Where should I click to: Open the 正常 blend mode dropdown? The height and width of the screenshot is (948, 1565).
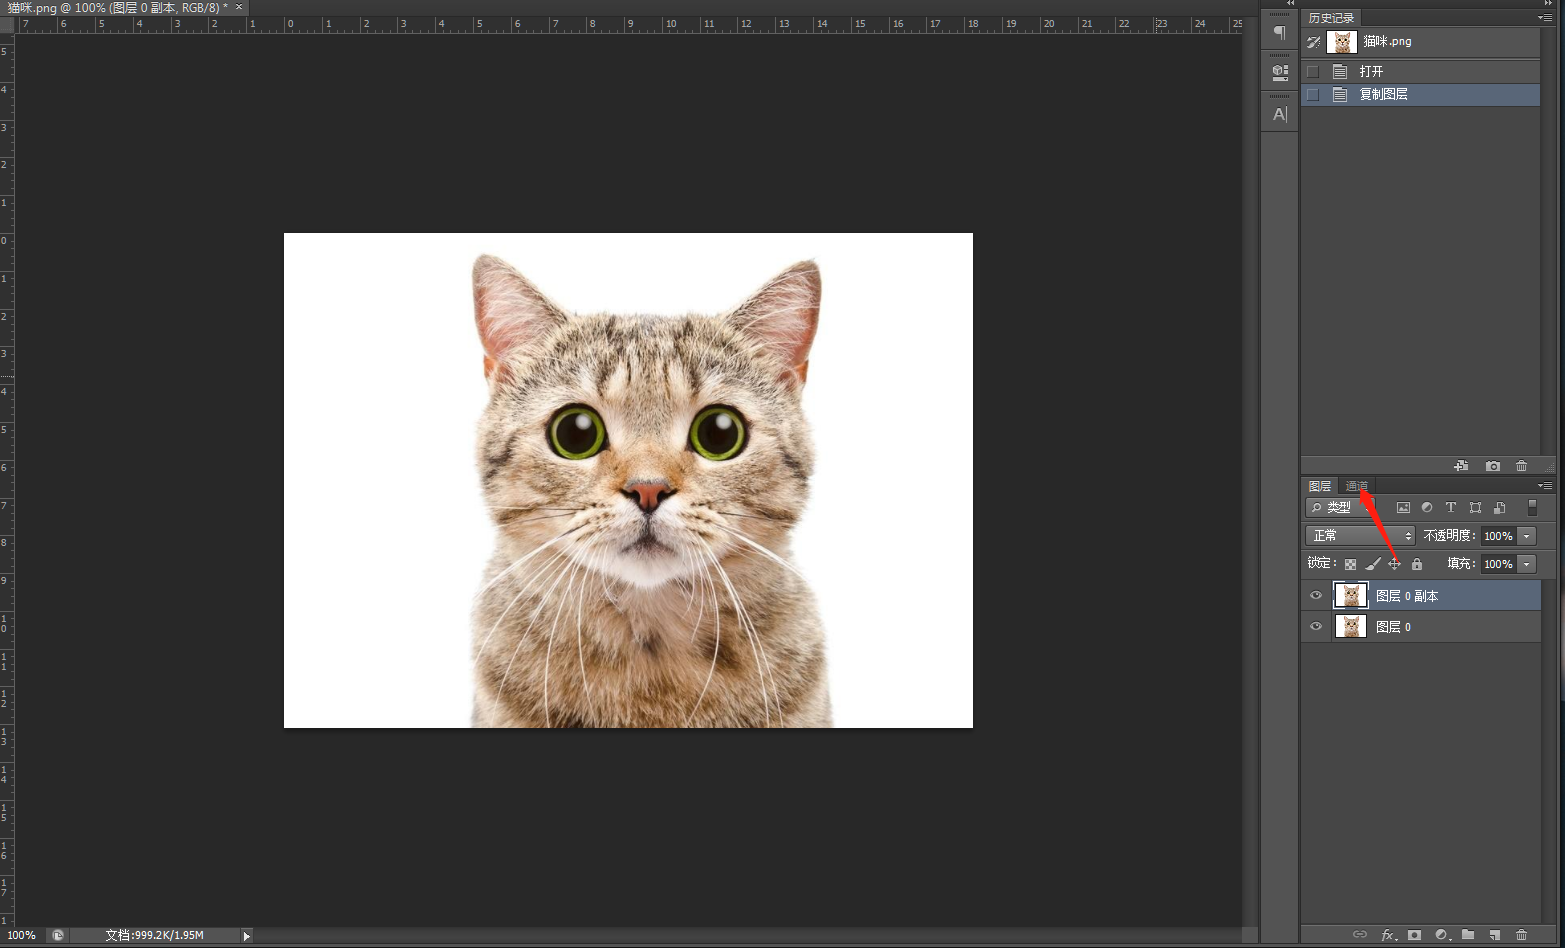click(x=1360, y=536)
